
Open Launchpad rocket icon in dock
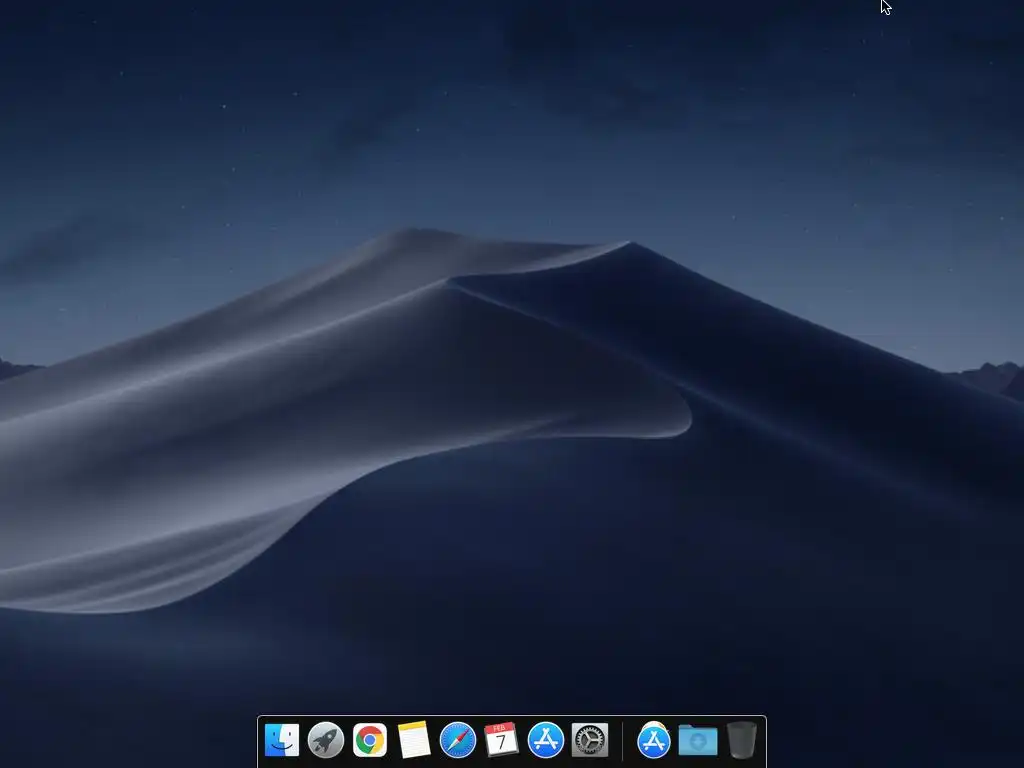pos(326,740)
